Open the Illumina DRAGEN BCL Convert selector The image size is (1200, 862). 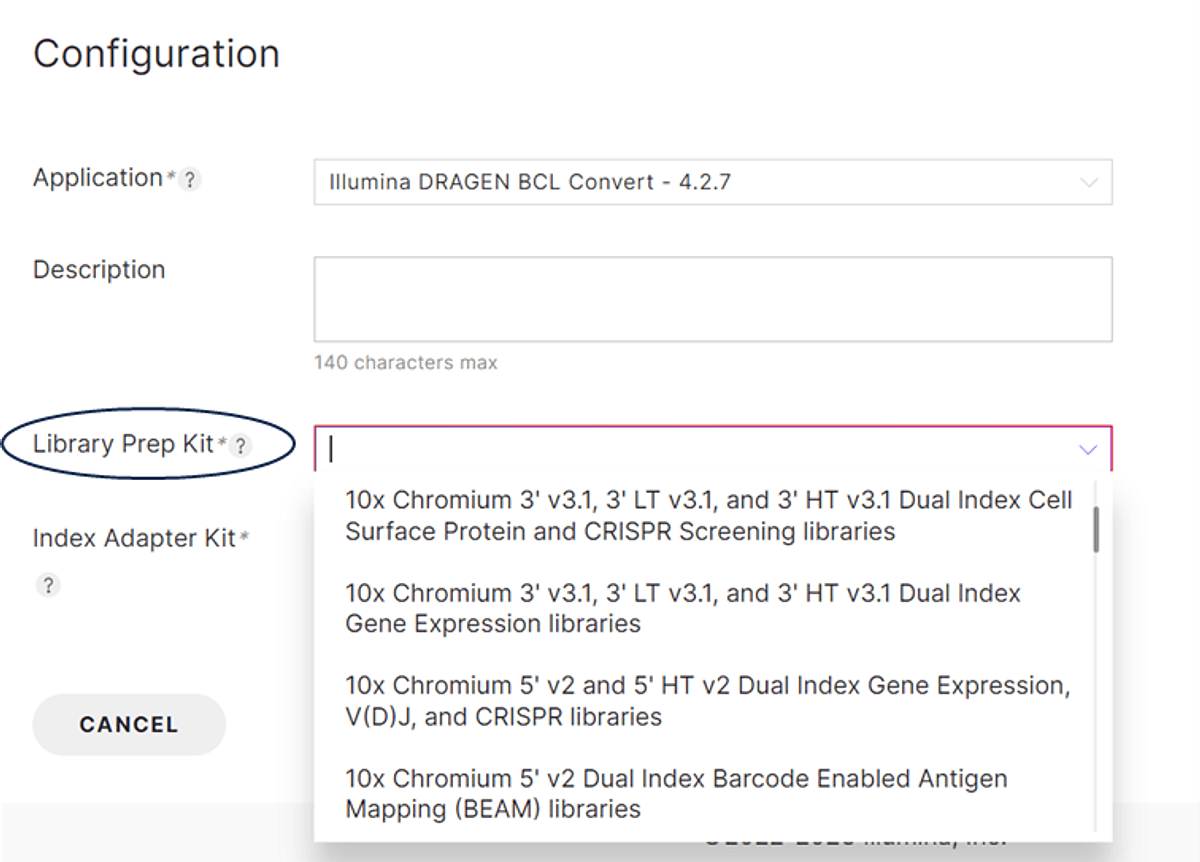713,183
